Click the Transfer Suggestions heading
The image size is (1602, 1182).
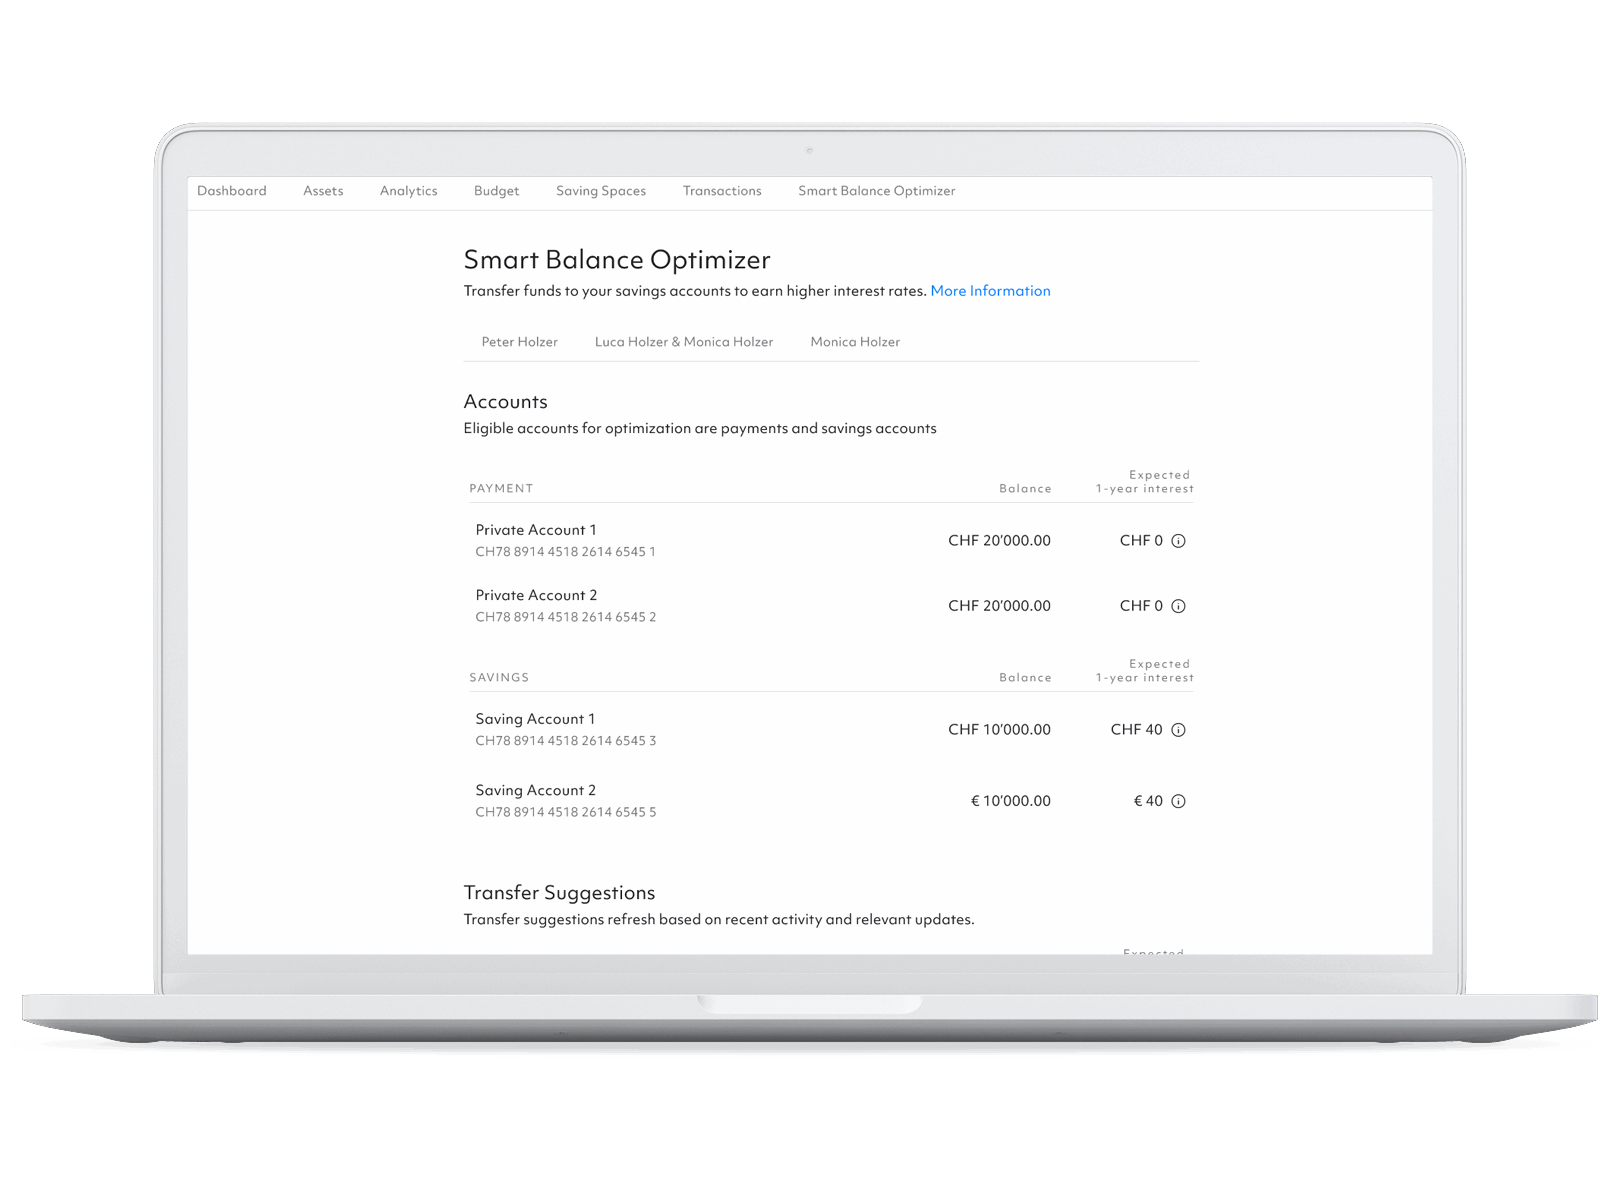[559, 893]
